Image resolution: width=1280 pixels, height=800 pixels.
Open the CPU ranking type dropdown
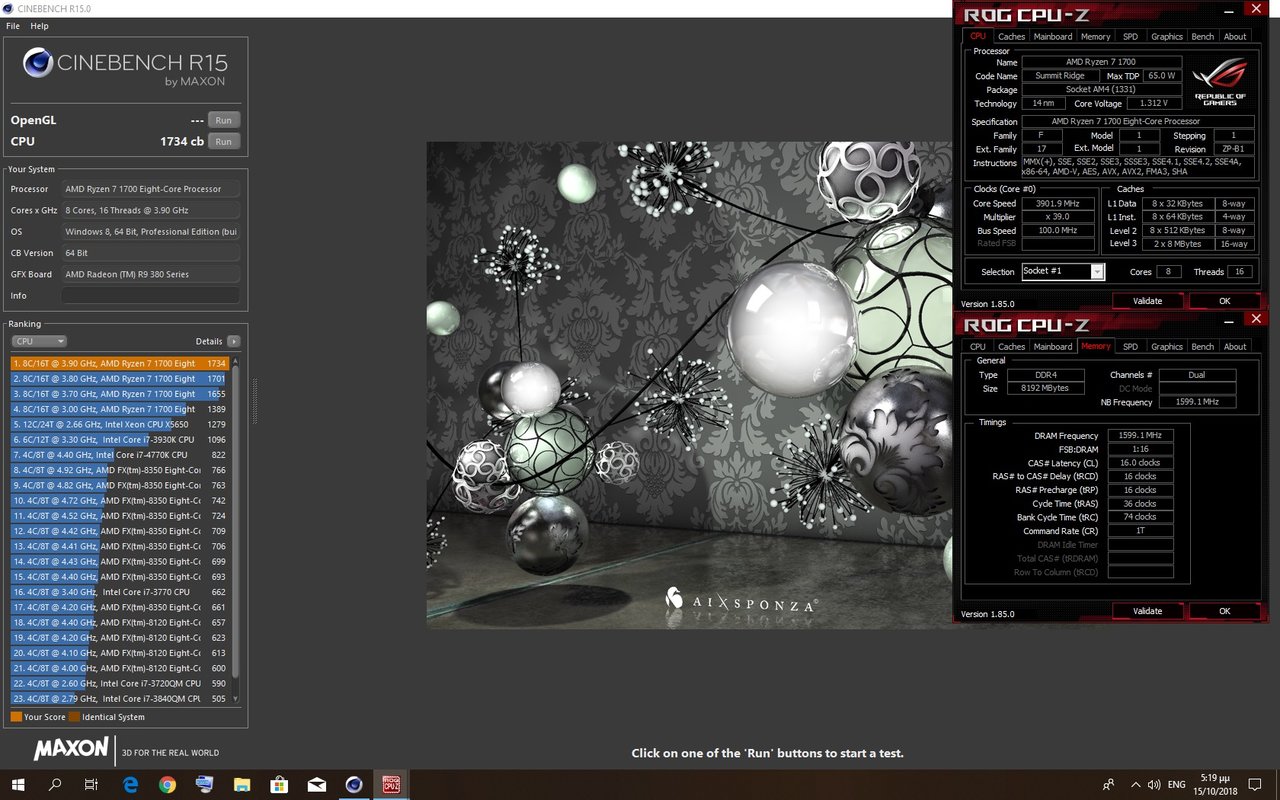[x=38, y=341]
